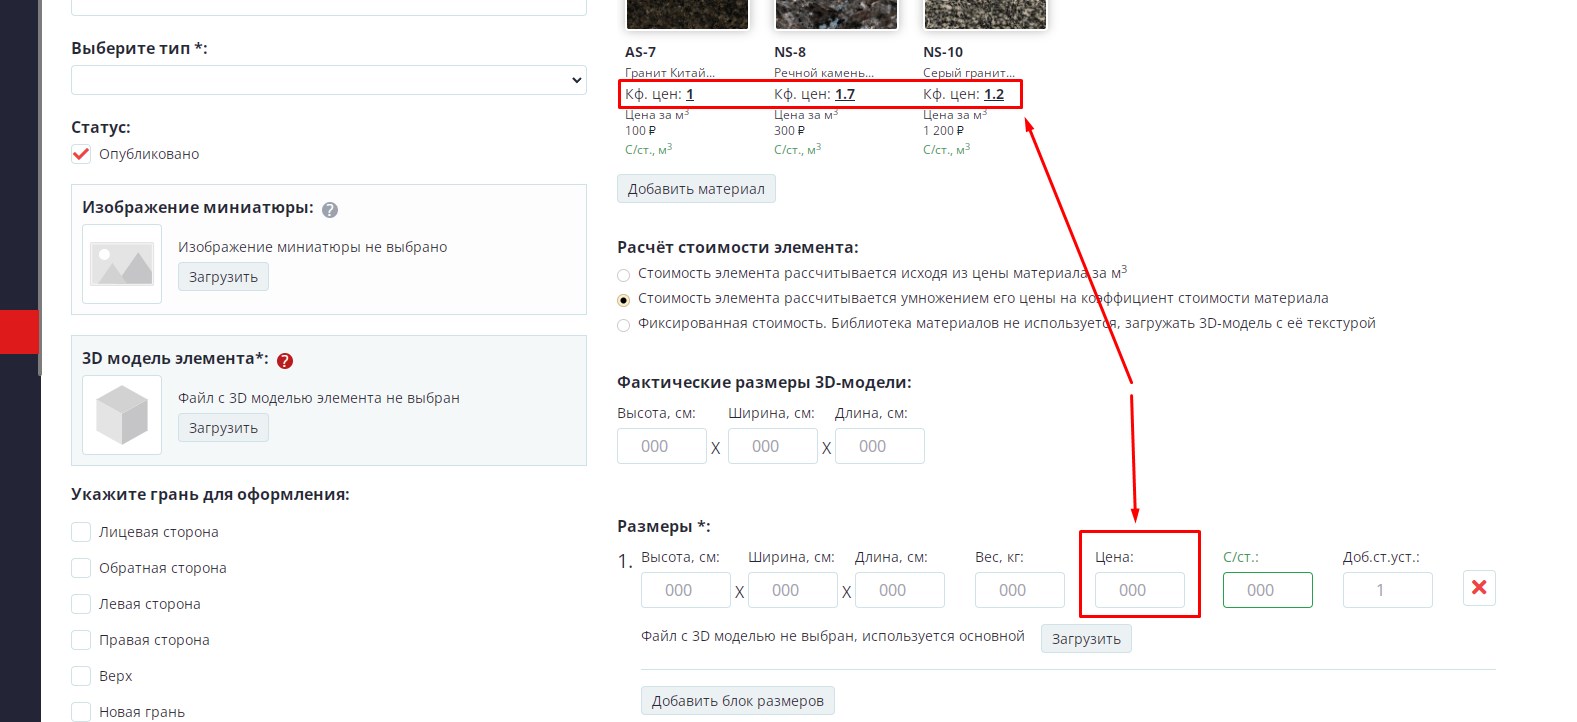Click the NS-8 material texture thumbnail
Screen dimensions: 1577x722
[836, 14]
